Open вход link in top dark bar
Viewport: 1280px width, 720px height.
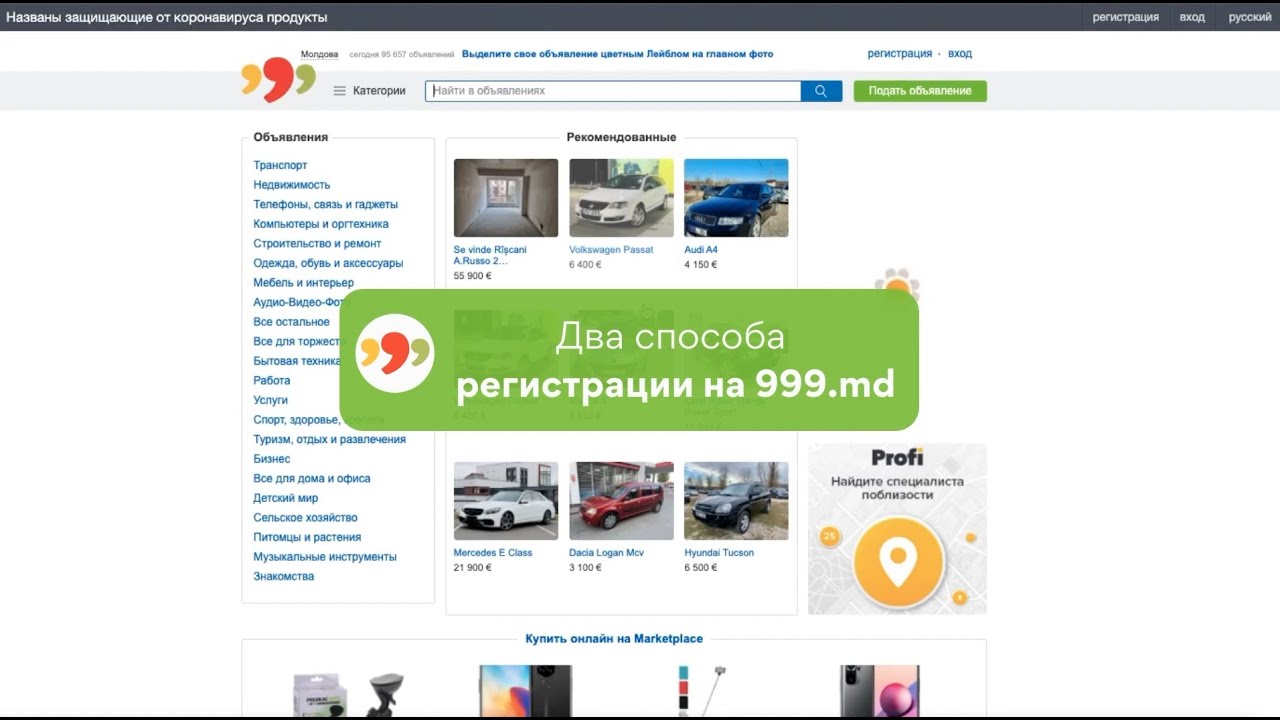[x=1192, y=17]
